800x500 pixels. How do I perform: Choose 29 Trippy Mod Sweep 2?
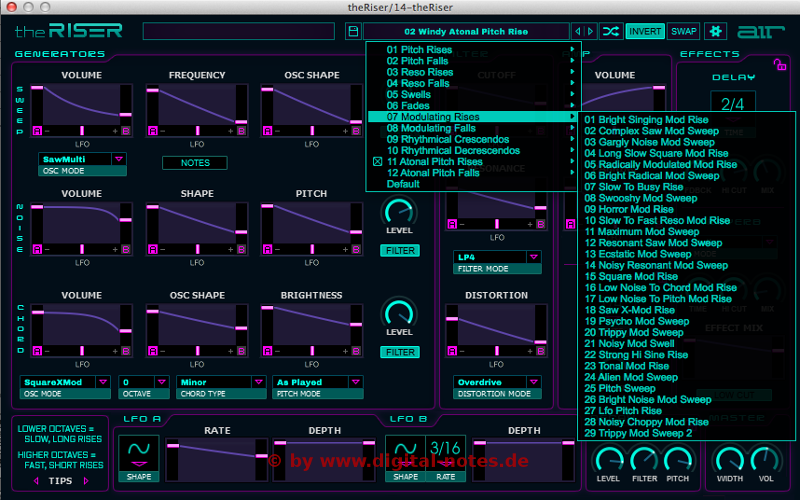click(x=638, y=433)
